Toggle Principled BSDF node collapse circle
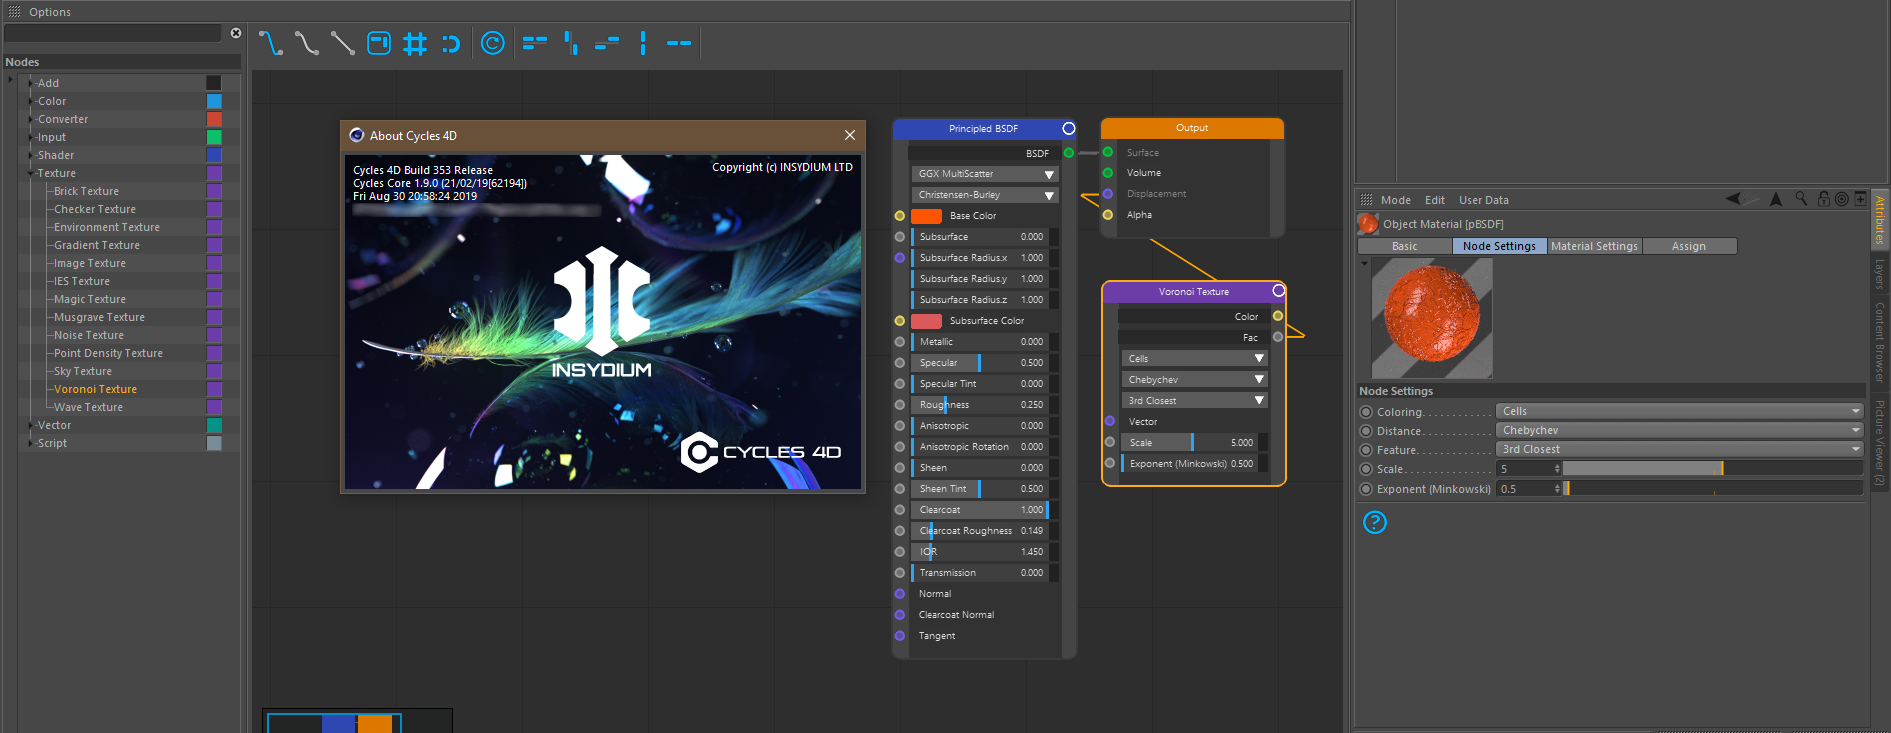The height and width of the screenshot is (733, 1891). pos(1069,128)
